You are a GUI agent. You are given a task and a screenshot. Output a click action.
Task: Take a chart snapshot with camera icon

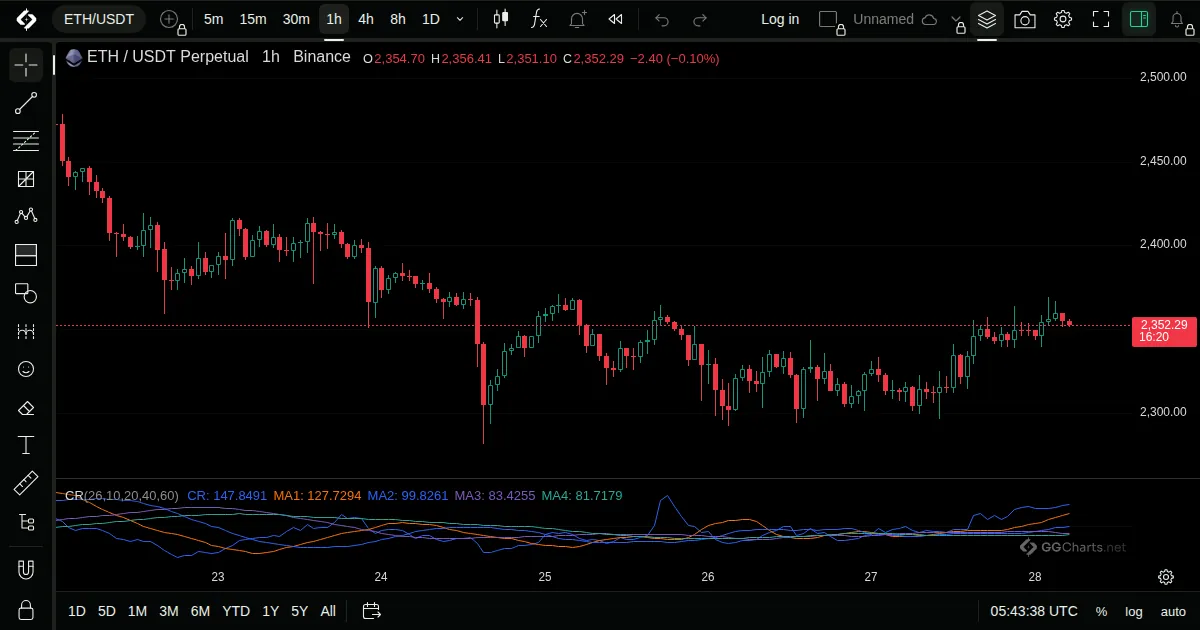coord(1025,19)
